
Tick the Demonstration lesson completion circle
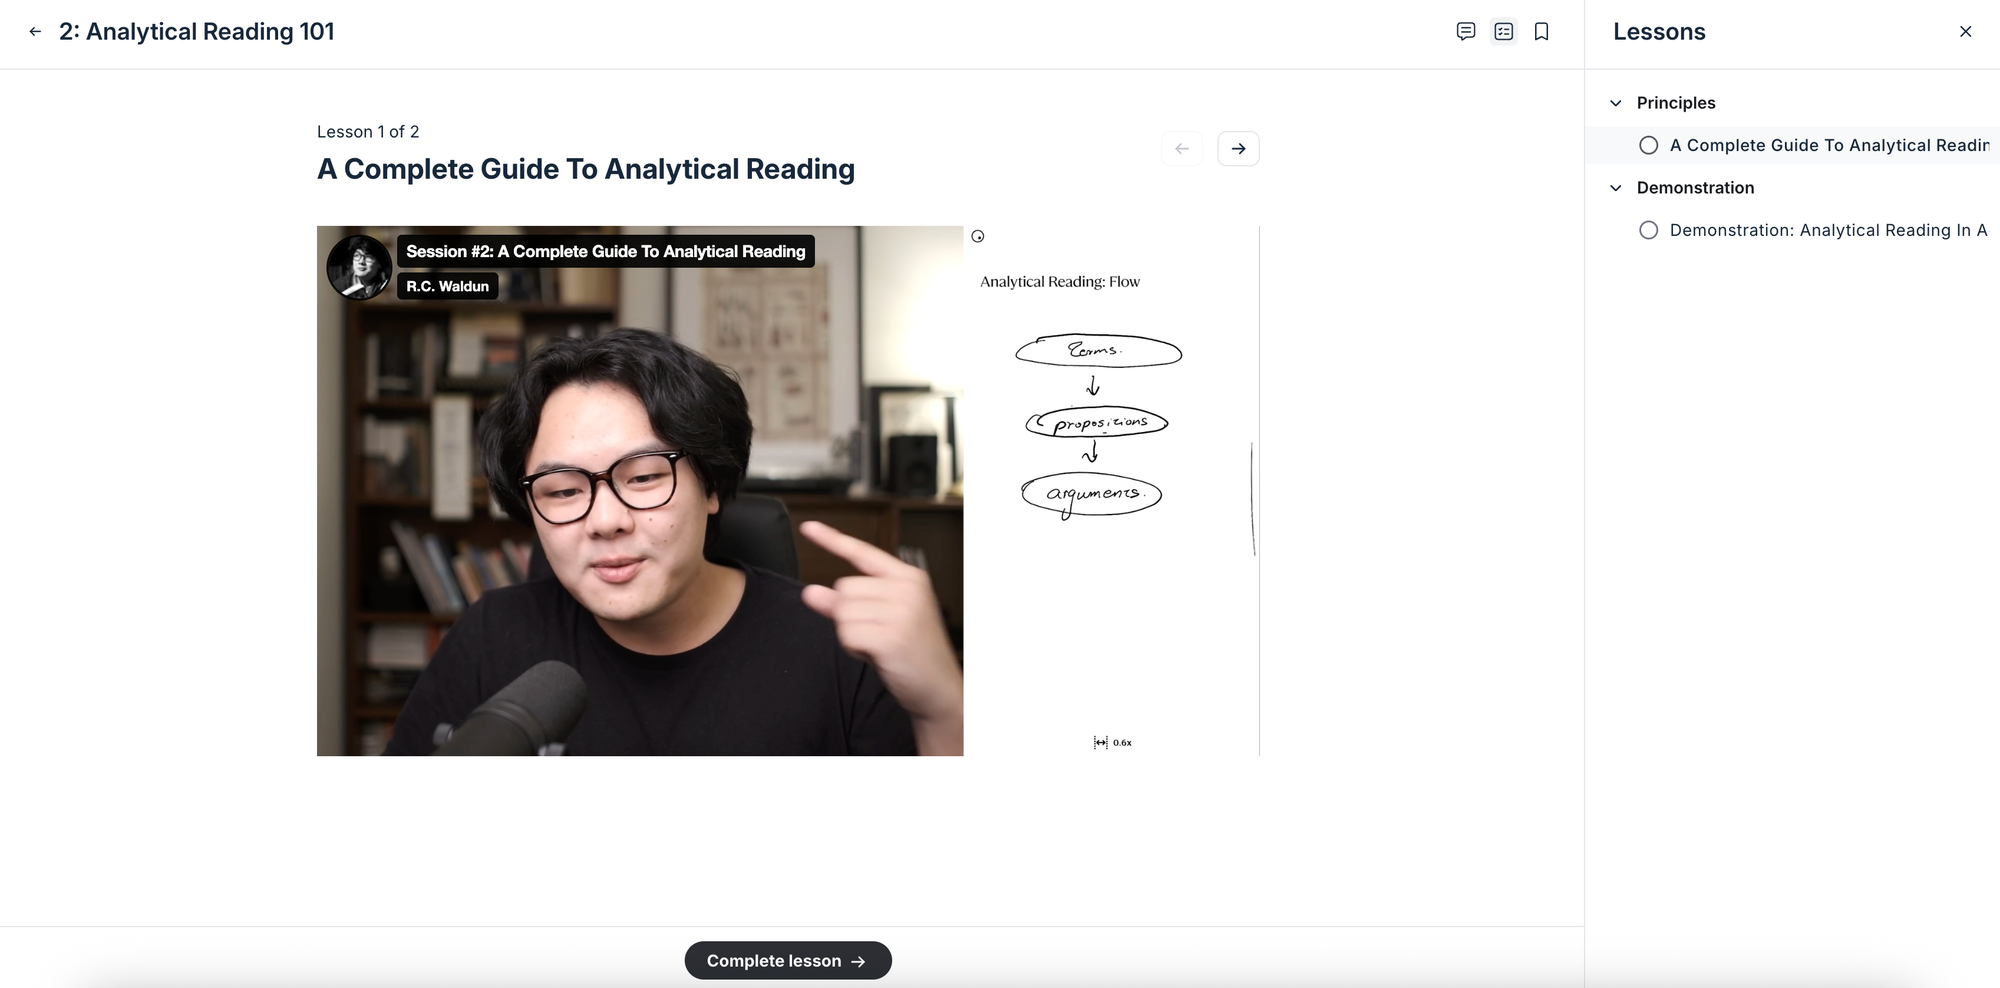[1648, 231]
